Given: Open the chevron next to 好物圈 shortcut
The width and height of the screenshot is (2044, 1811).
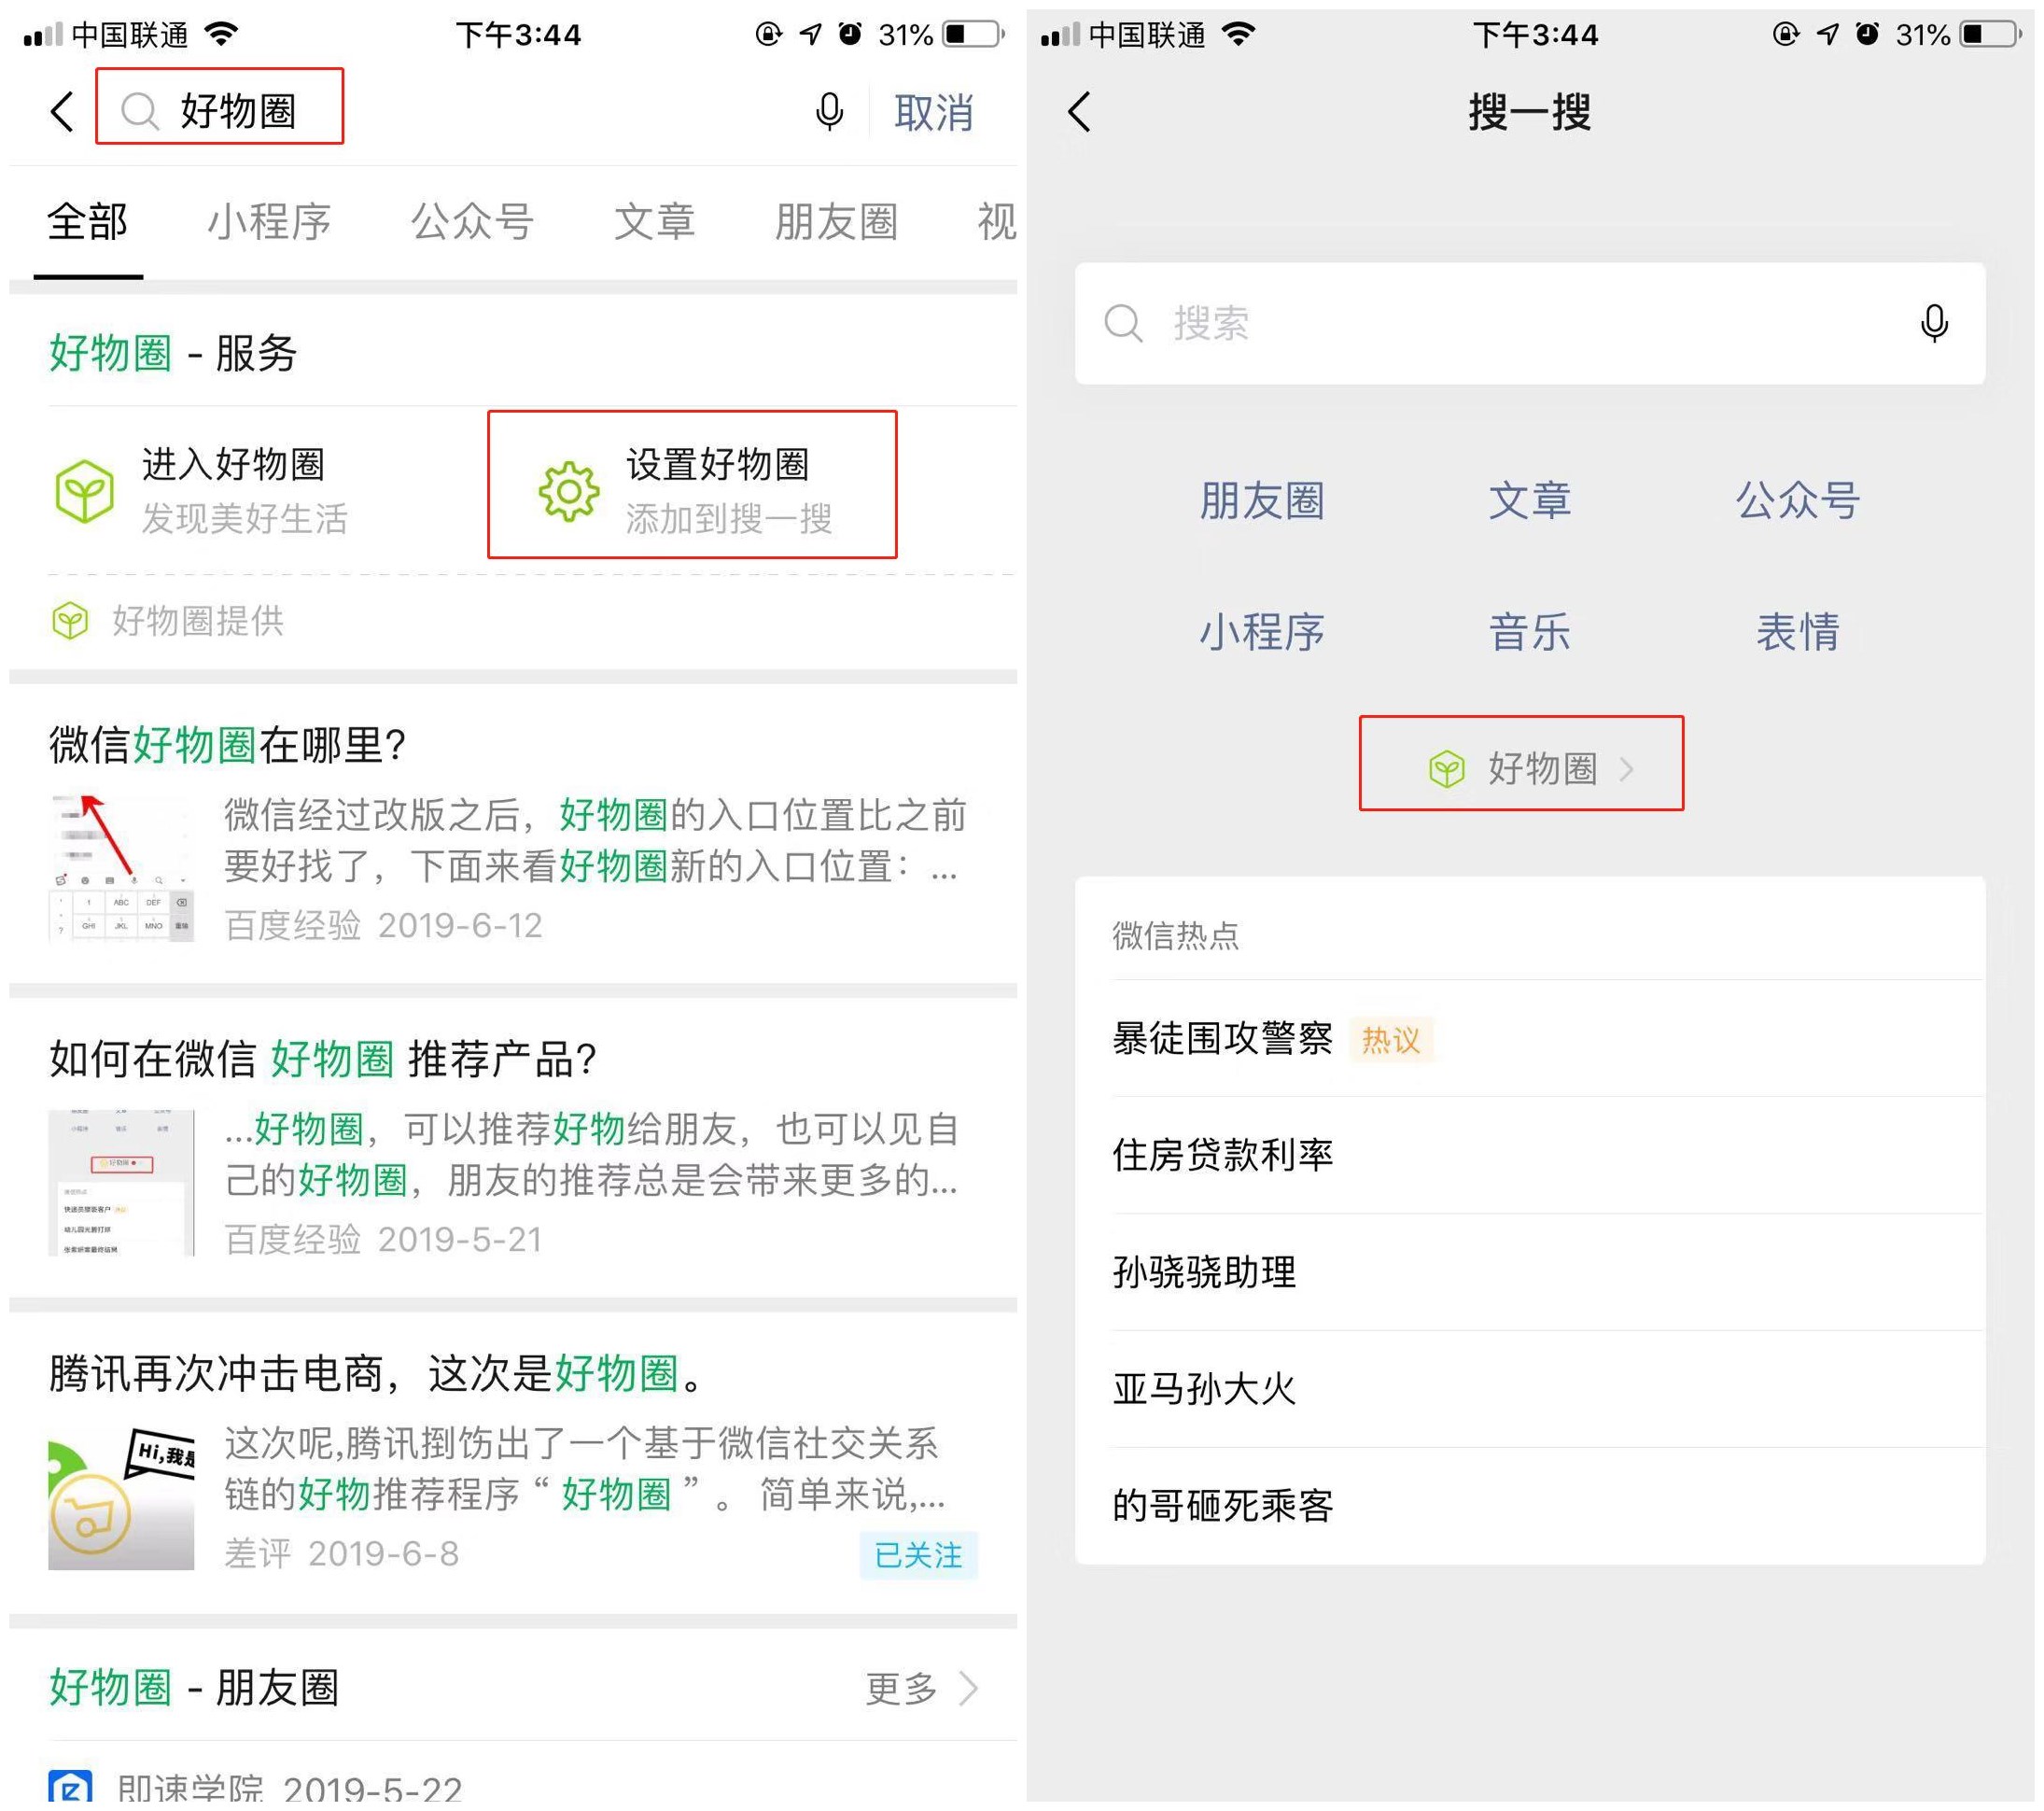Looking at the screenshot, I should pos(1627,769).
